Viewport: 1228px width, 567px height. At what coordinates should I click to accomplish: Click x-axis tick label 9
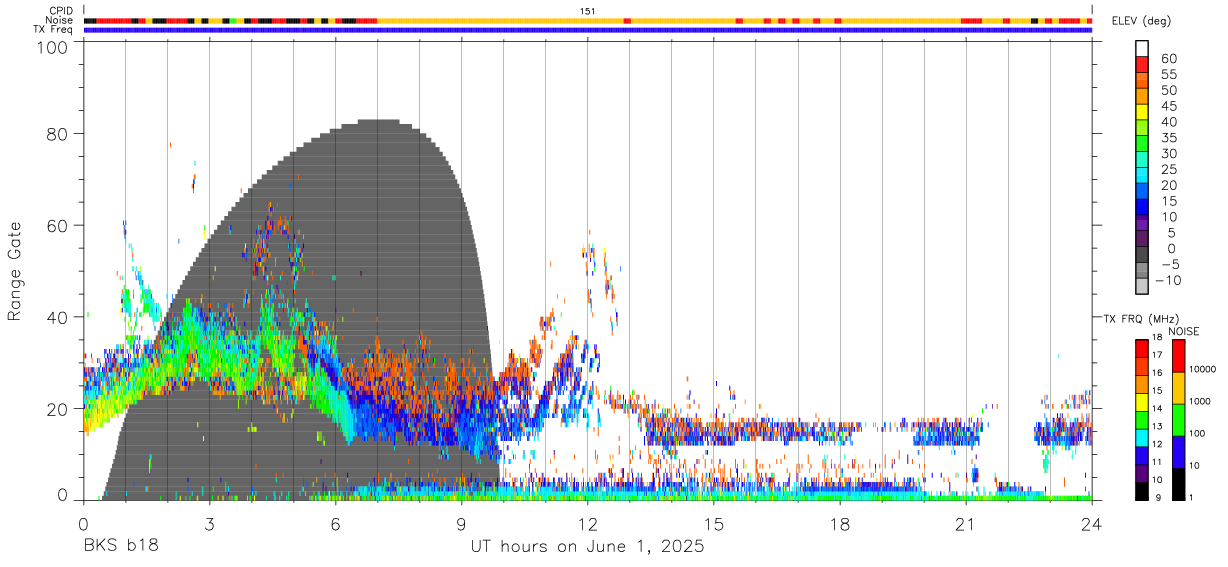pyautogui.click(x=462, y=524)
